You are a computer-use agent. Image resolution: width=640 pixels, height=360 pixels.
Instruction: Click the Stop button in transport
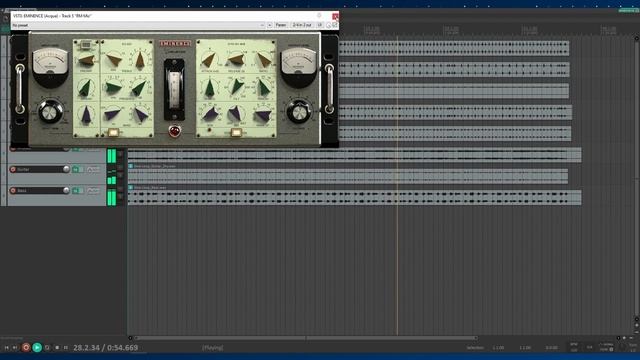[57, 347]
